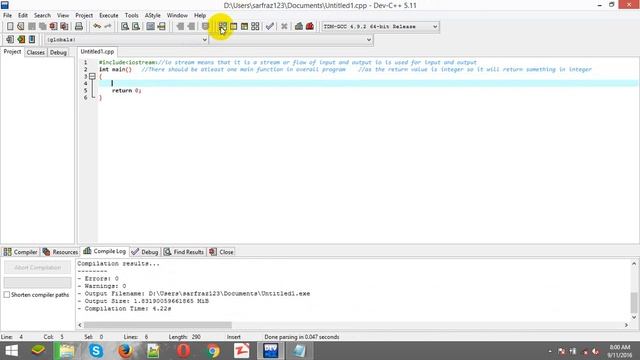Click the Save file toolbar icon
Image resolution: width=640 pixels, height=360 pixels.
pyautogui.click(x=32, y=27)
